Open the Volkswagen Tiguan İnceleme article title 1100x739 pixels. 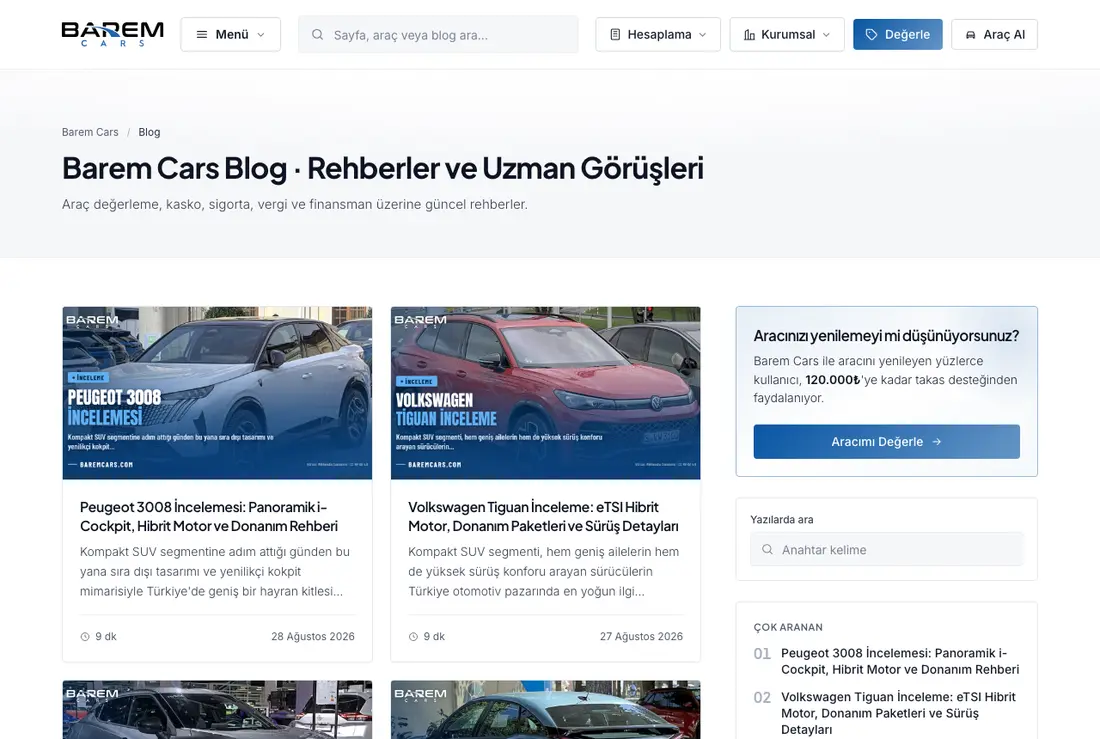pyautogui.click(x=543, y=517)
